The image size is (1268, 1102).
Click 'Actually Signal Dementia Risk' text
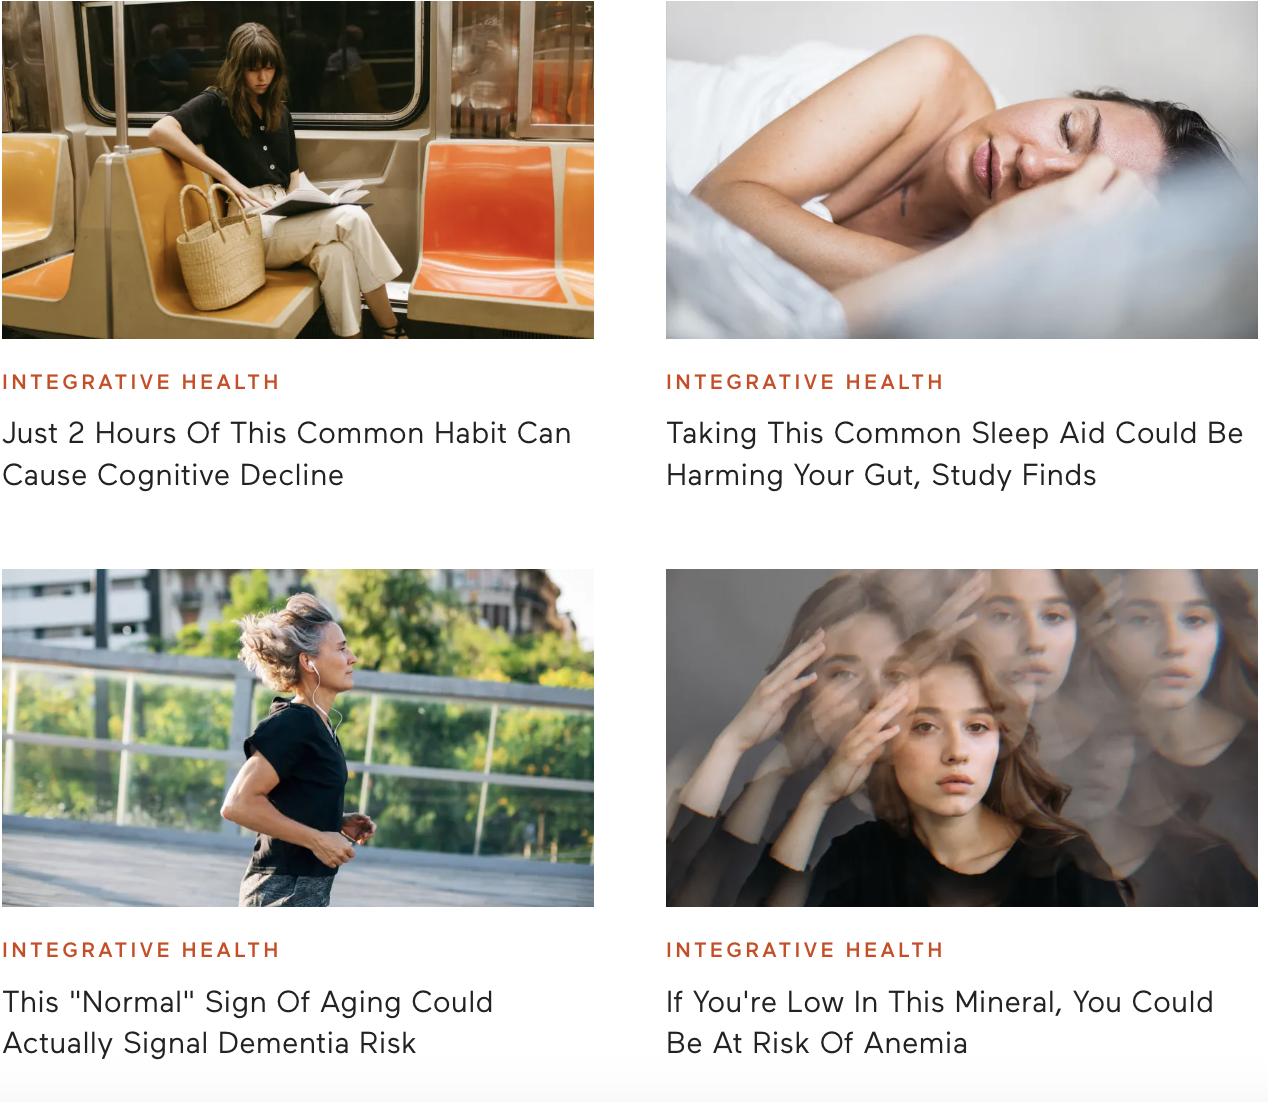(x=209, y=1043)
